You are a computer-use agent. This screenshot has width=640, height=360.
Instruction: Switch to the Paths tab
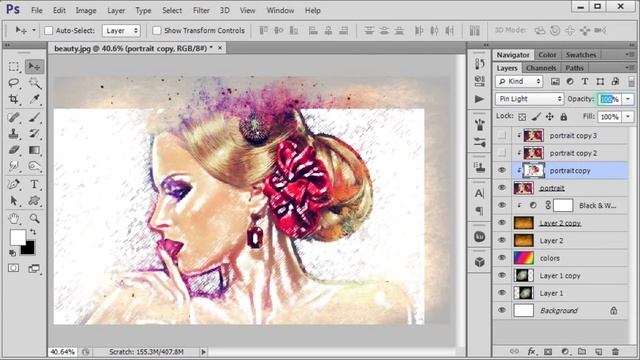pyautogui.click(x=574, y=68)
